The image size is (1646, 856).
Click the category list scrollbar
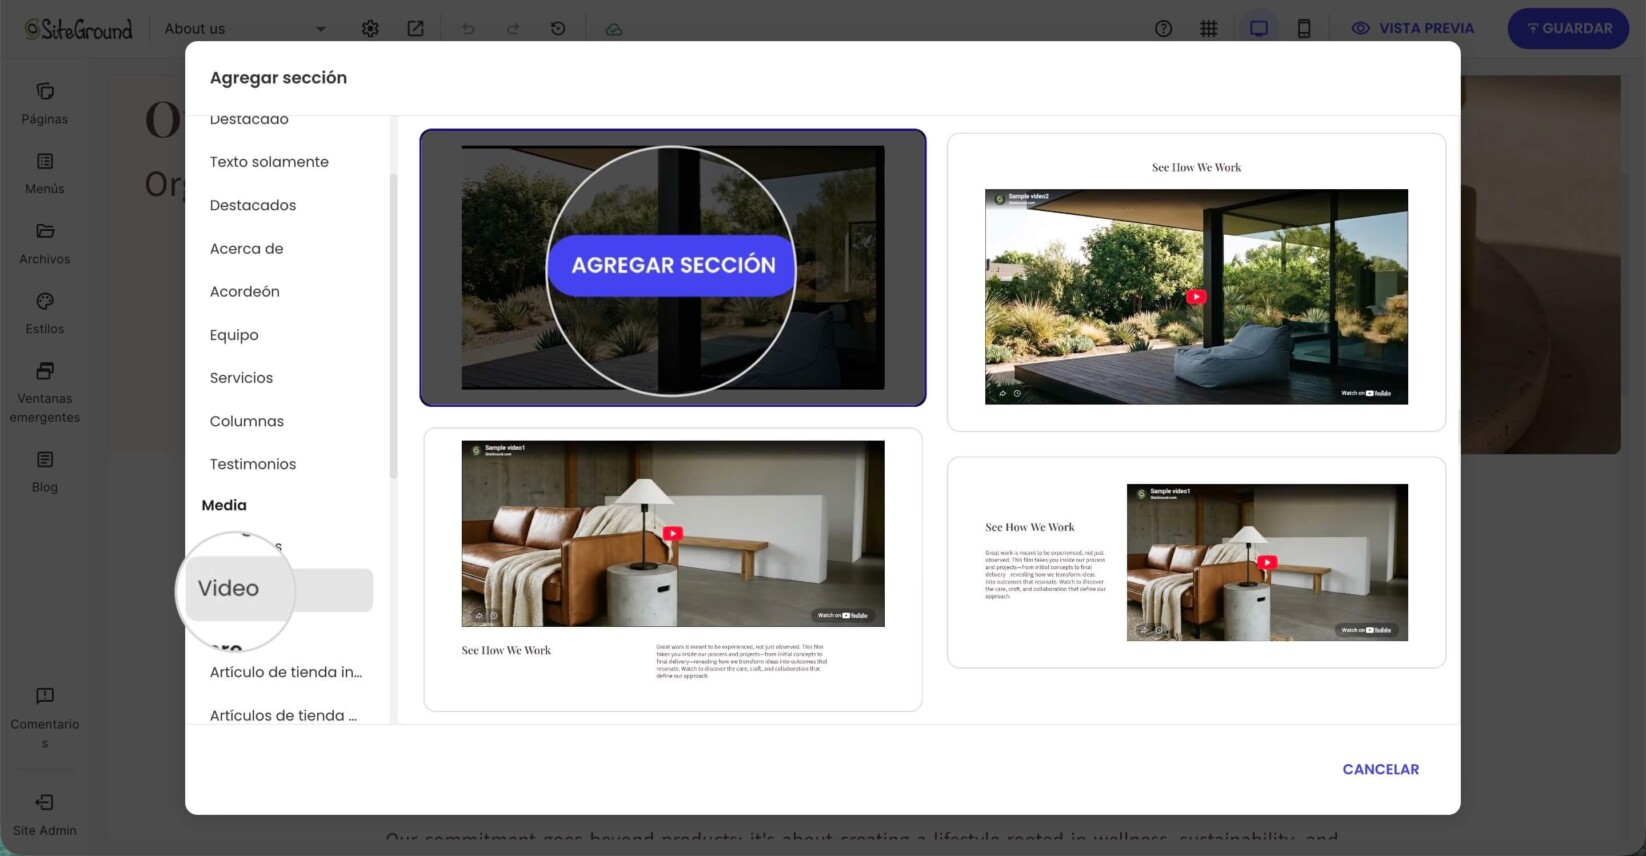tap(393, 325)
